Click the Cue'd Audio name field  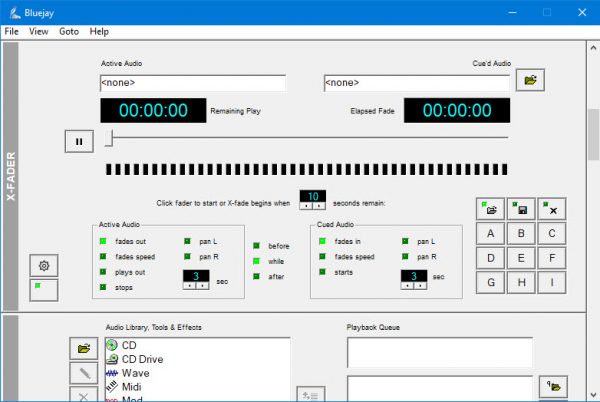coord(417,83)
